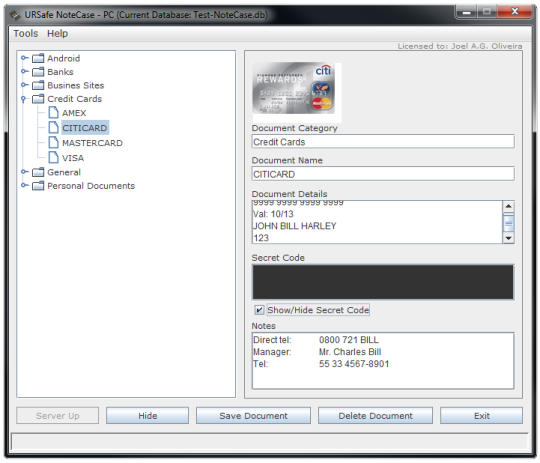Click the Document Details scroll up arrow

click(508, 206)
